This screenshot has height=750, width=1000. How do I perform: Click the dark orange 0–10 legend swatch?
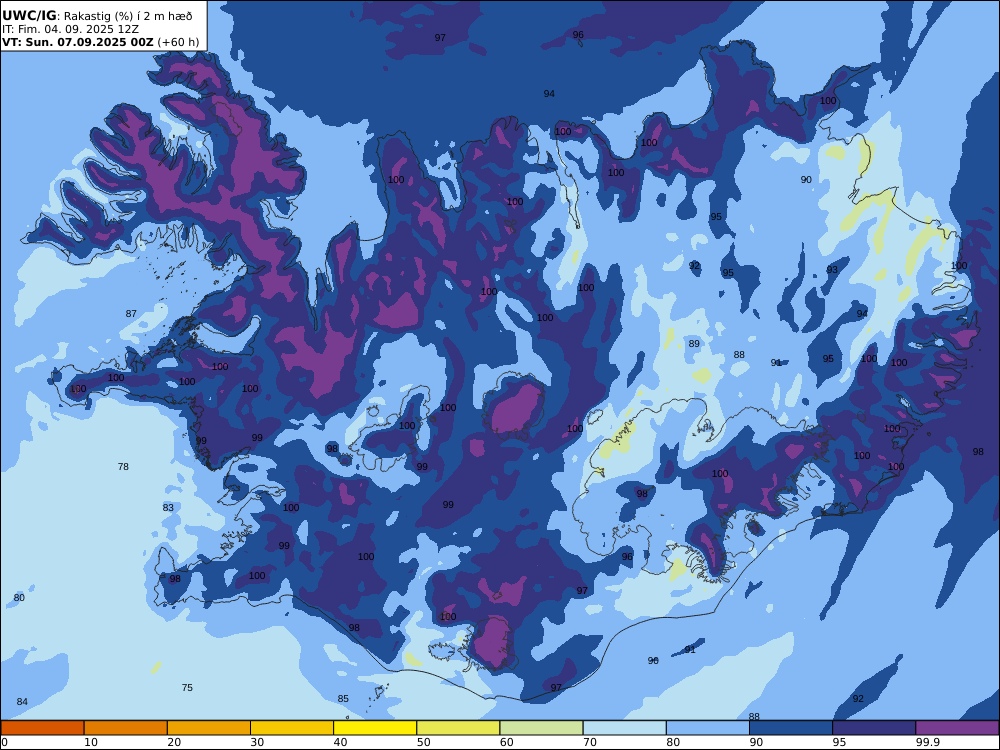[42, 728]
